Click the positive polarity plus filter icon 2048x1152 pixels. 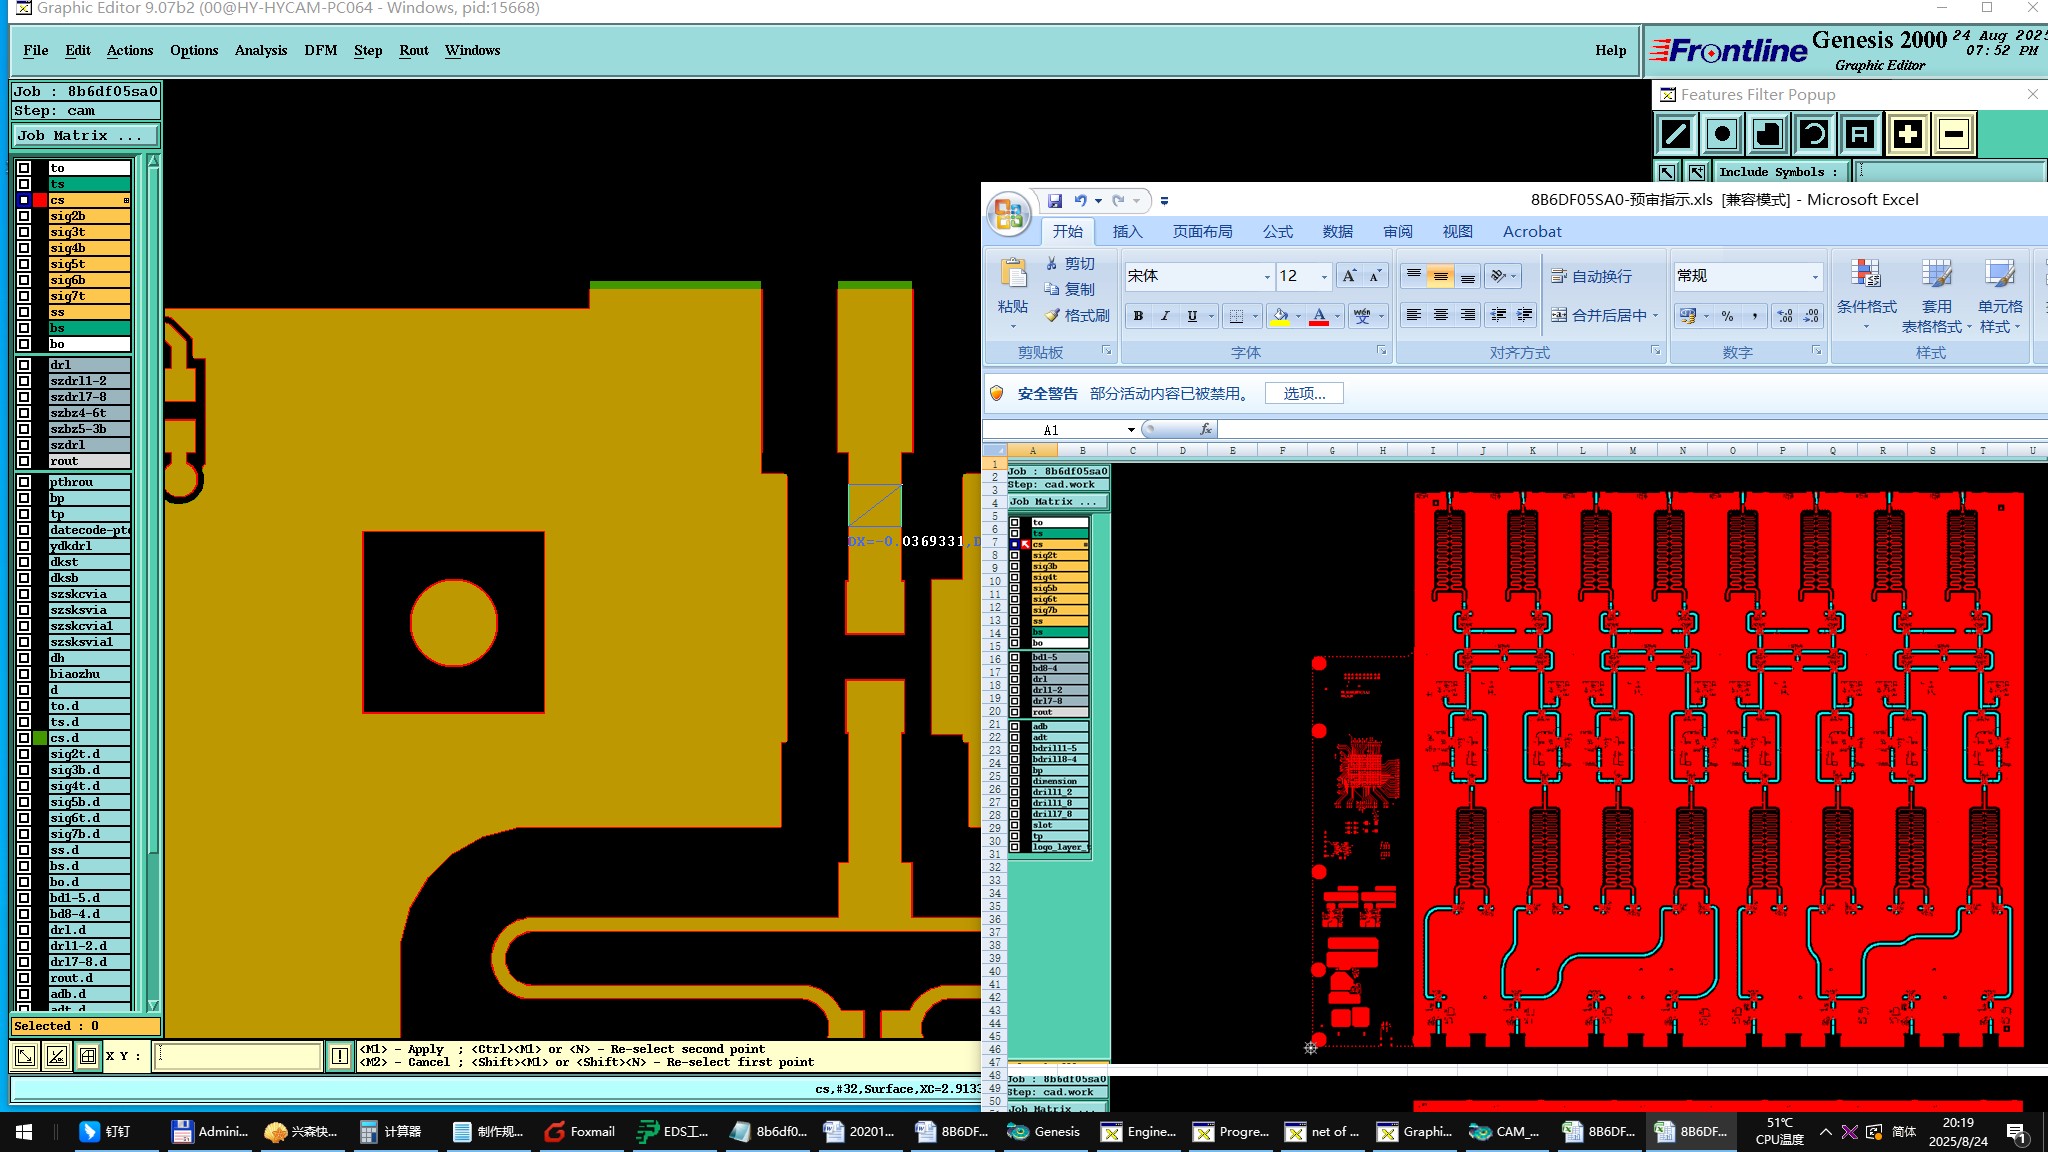pyautogui.click(x=1907, y=134)
